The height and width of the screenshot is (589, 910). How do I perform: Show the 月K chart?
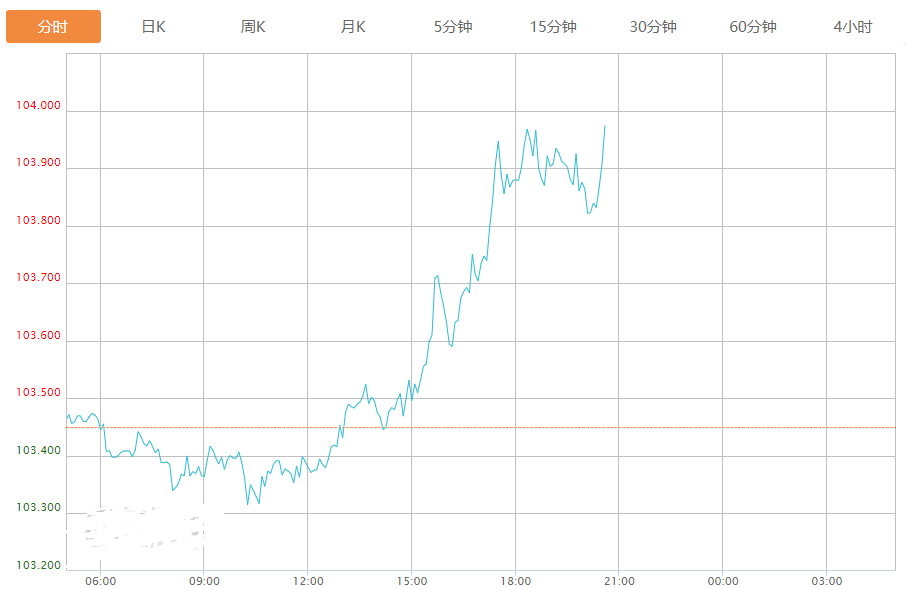coord(353,27)
